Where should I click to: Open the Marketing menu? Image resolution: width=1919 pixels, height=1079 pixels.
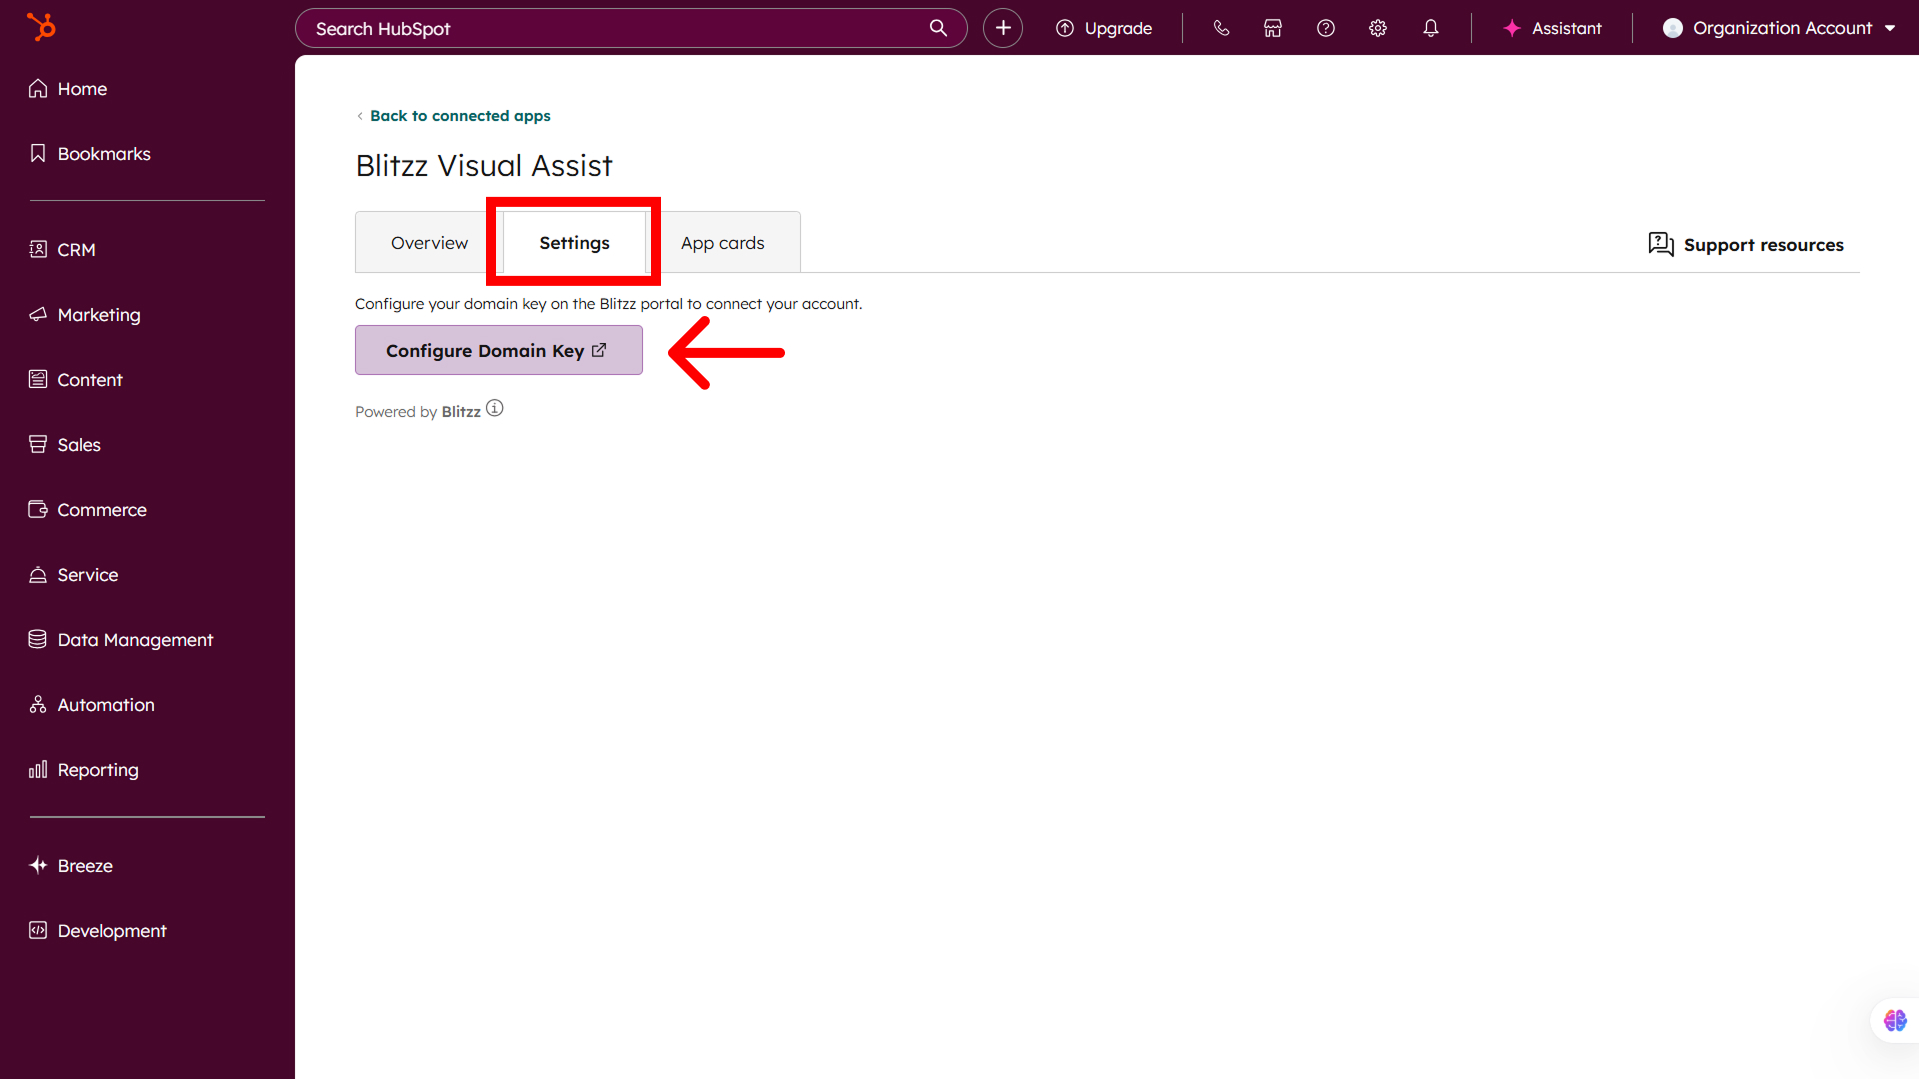tap(85, 315)
